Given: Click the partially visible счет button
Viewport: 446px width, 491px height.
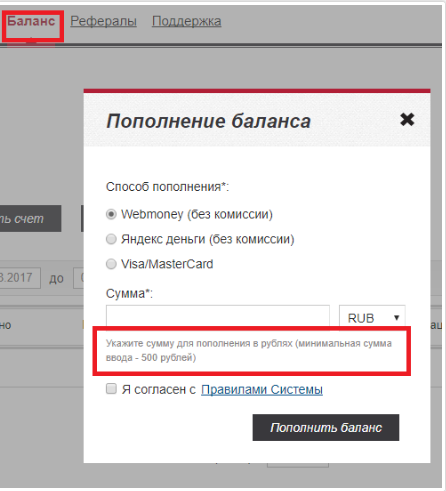Looking at the screenshot, I should [30, 219].
